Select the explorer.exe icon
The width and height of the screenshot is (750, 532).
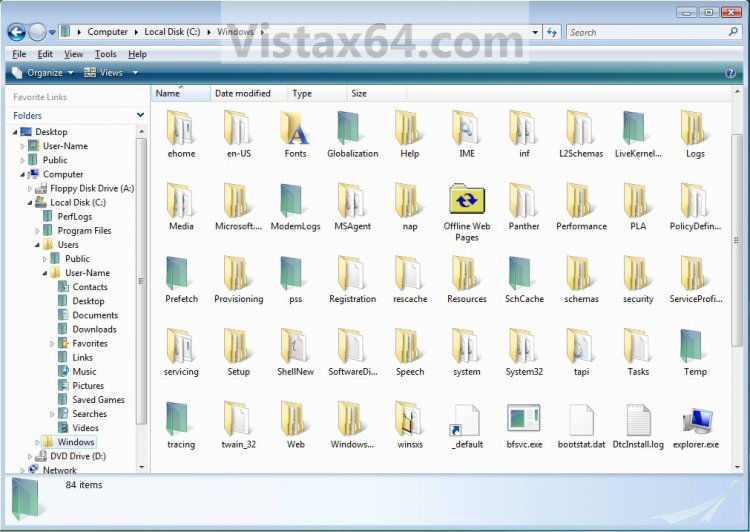[697, 421]
